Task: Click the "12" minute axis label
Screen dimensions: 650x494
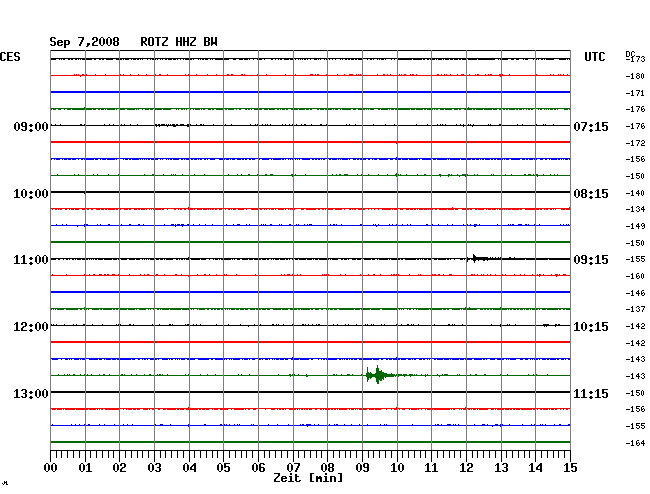Action: tap(466, 468)
